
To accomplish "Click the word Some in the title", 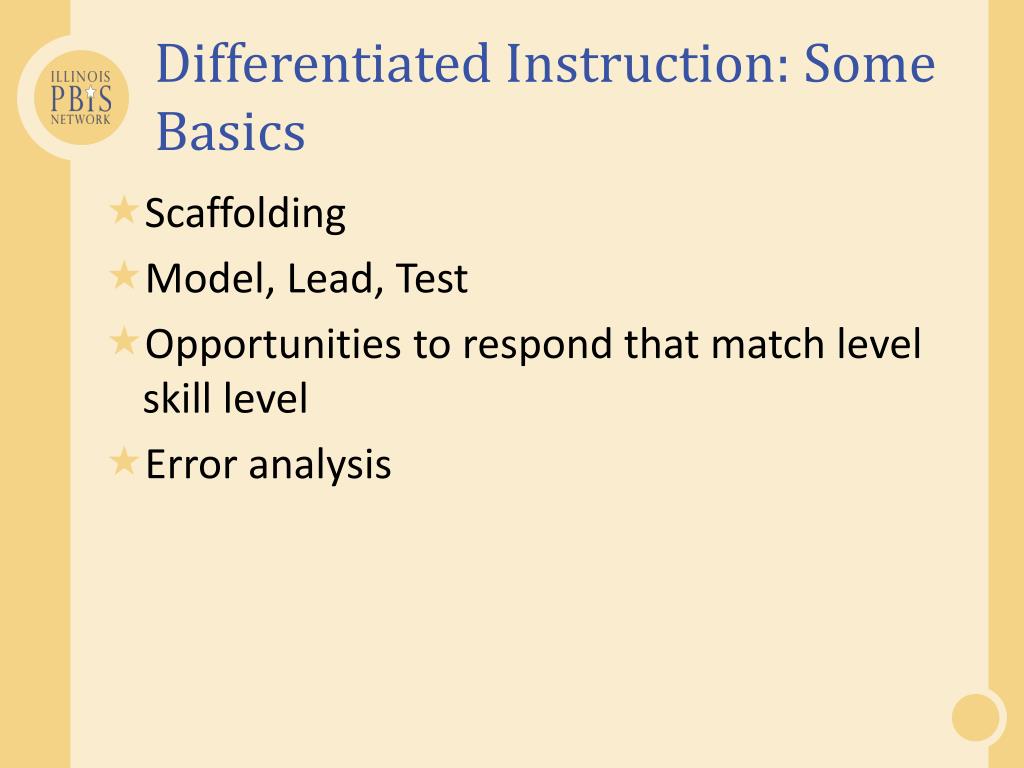I will pyautogui.click(x=869, y=63).
